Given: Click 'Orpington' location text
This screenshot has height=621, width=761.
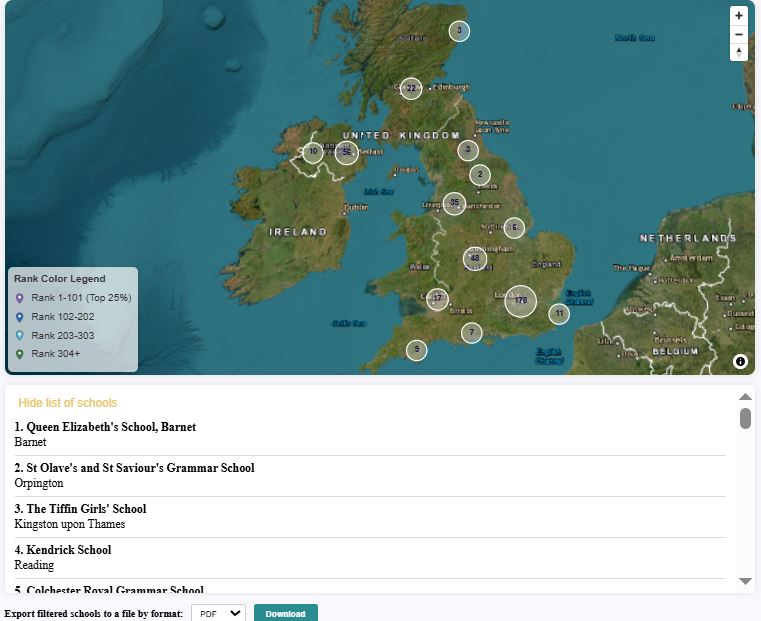Looking at the screenshot, I should click(39, 483).
